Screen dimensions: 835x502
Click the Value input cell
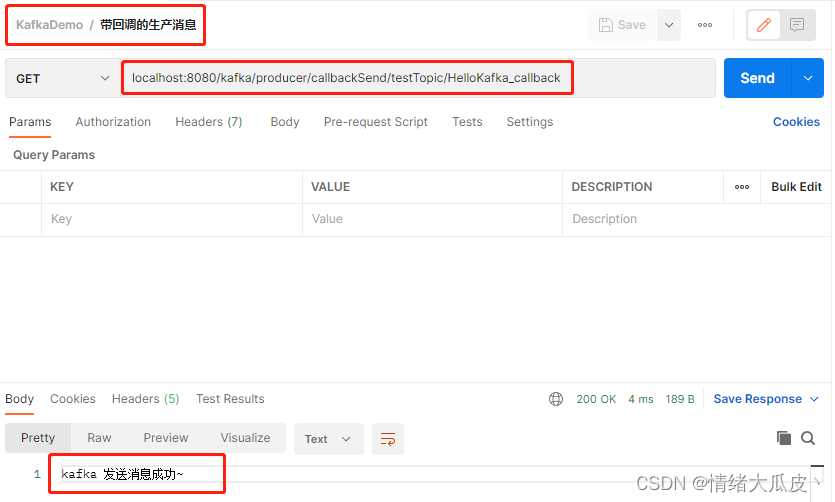tap(432, 219)
